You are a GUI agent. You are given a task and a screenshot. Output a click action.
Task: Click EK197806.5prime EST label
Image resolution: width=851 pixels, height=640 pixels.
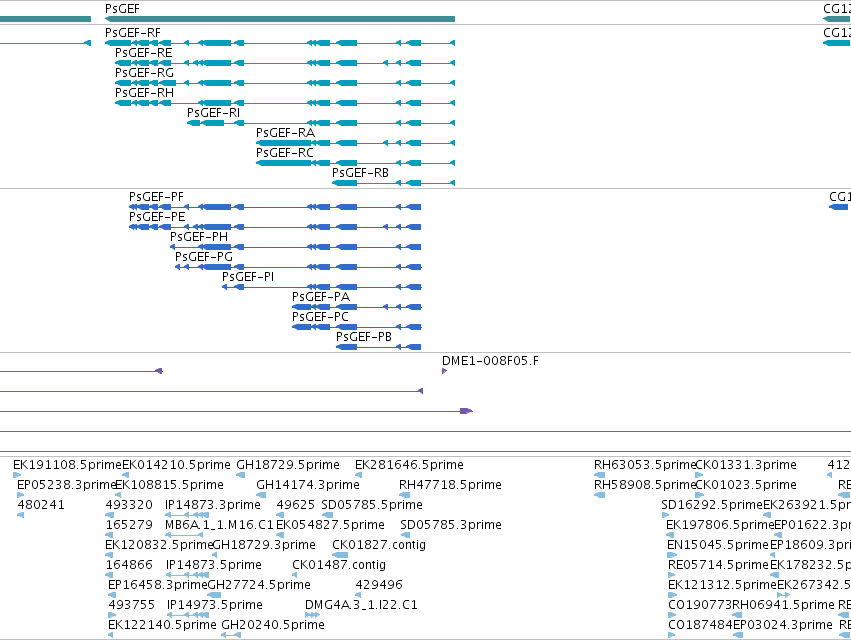pyautogui.click(x=720, y=525)
